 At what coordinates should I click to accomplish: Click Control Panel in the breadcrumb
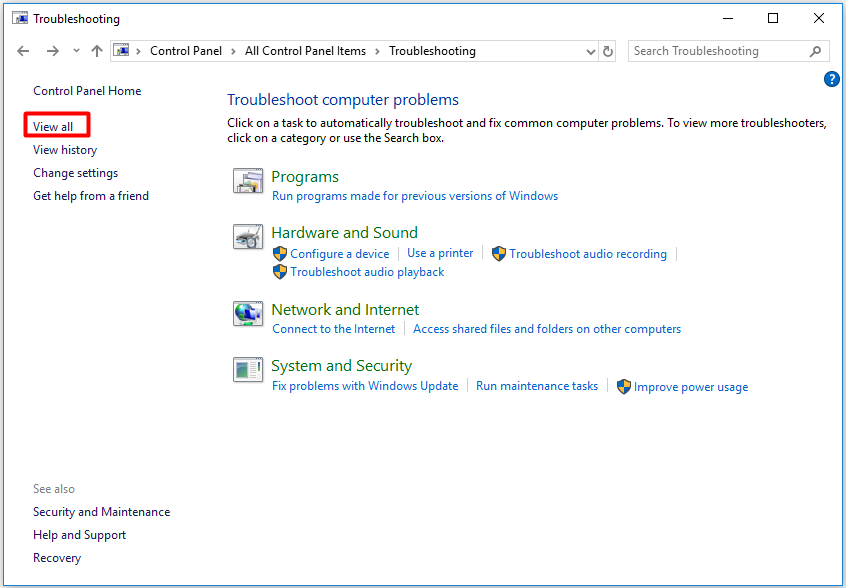pos(186,51)
